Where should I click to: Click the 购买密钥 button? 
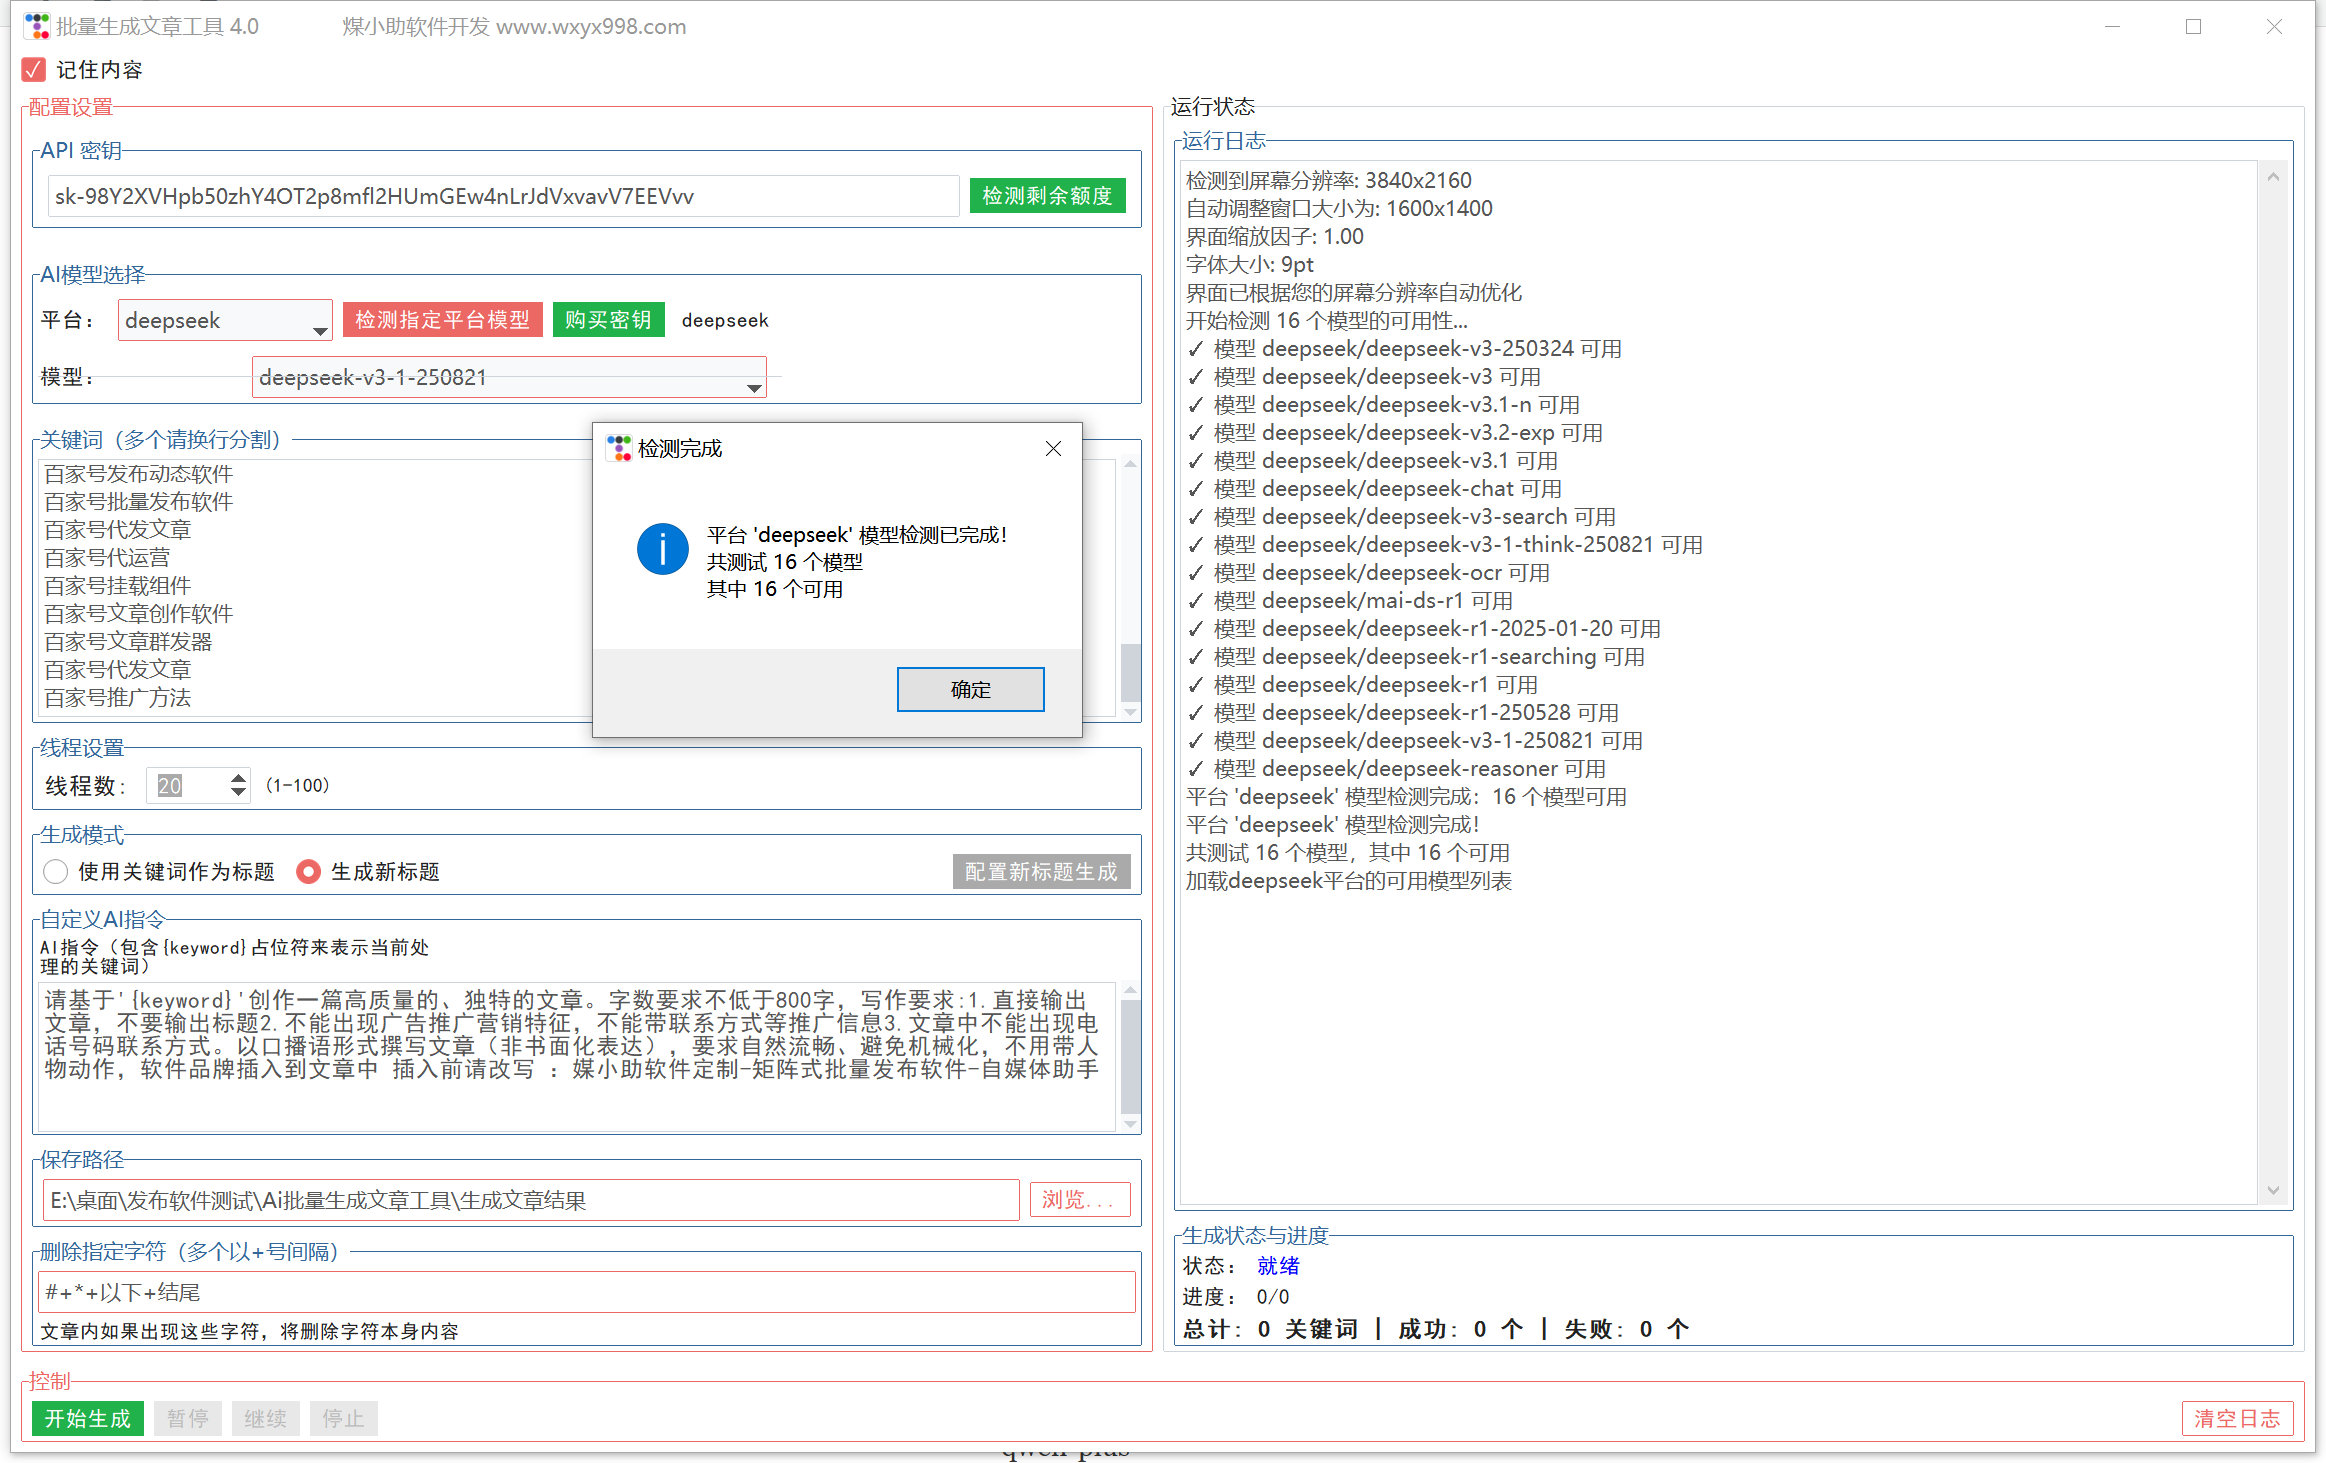point(608,320)
